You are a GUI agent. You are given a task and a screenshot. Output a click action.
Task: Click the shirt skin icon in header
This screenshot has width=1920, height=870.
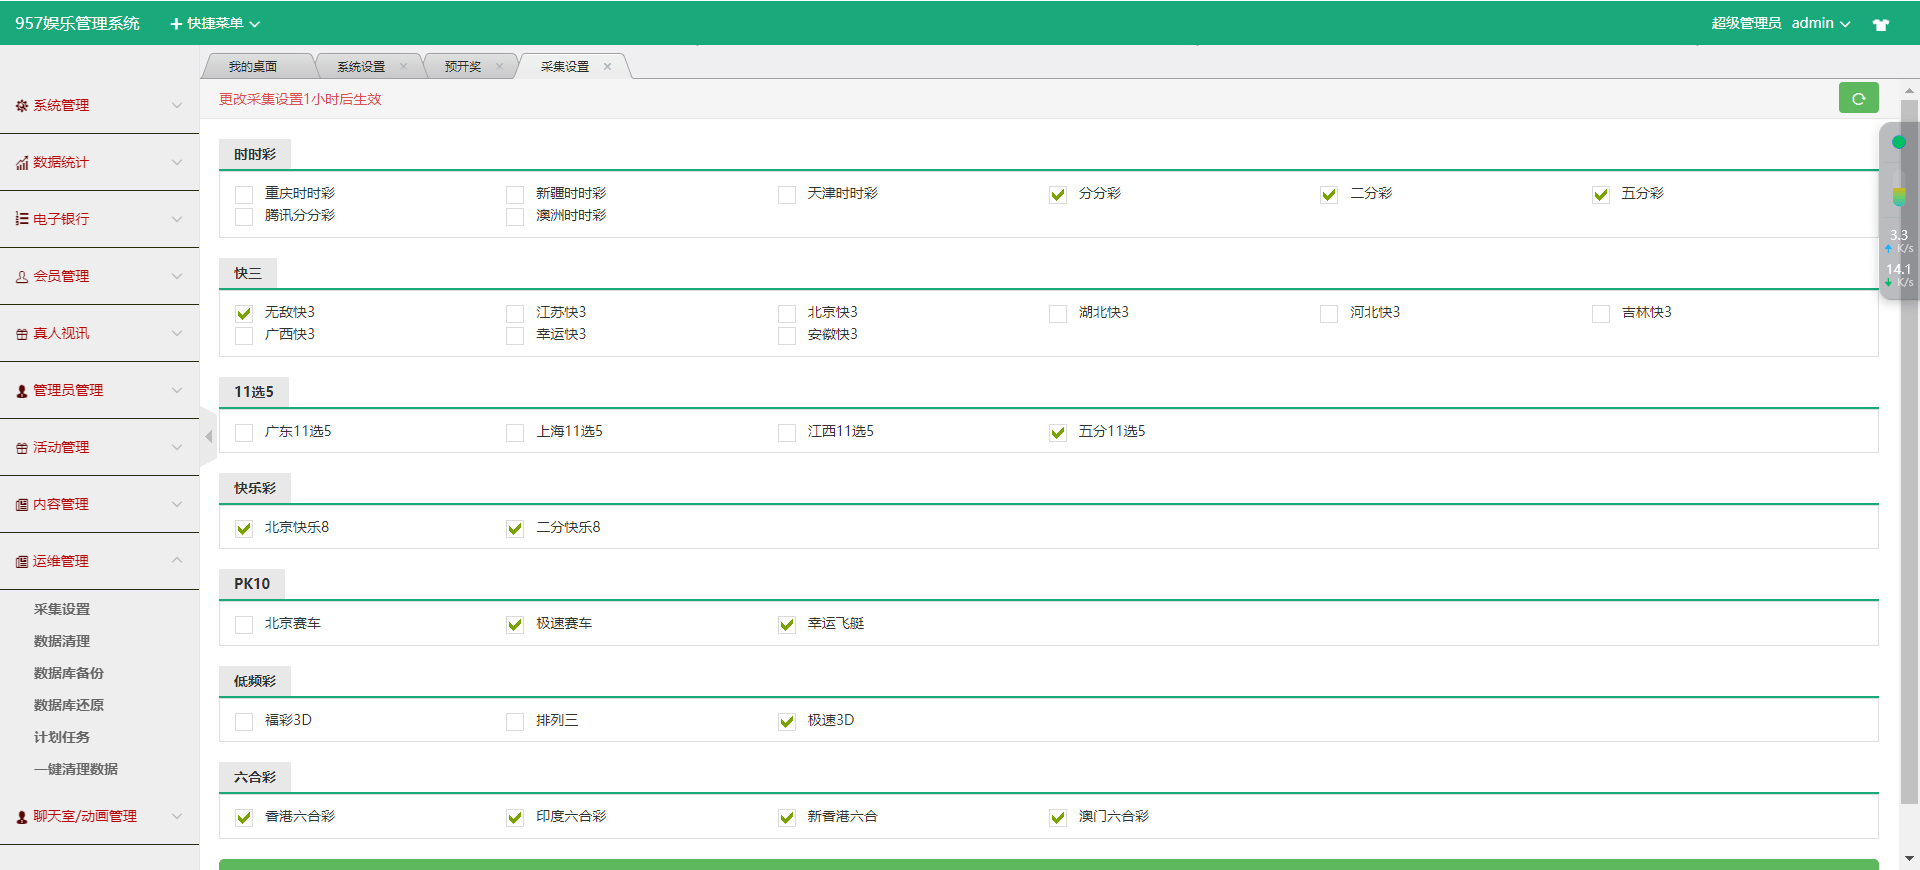click(x=1880, y=24)
